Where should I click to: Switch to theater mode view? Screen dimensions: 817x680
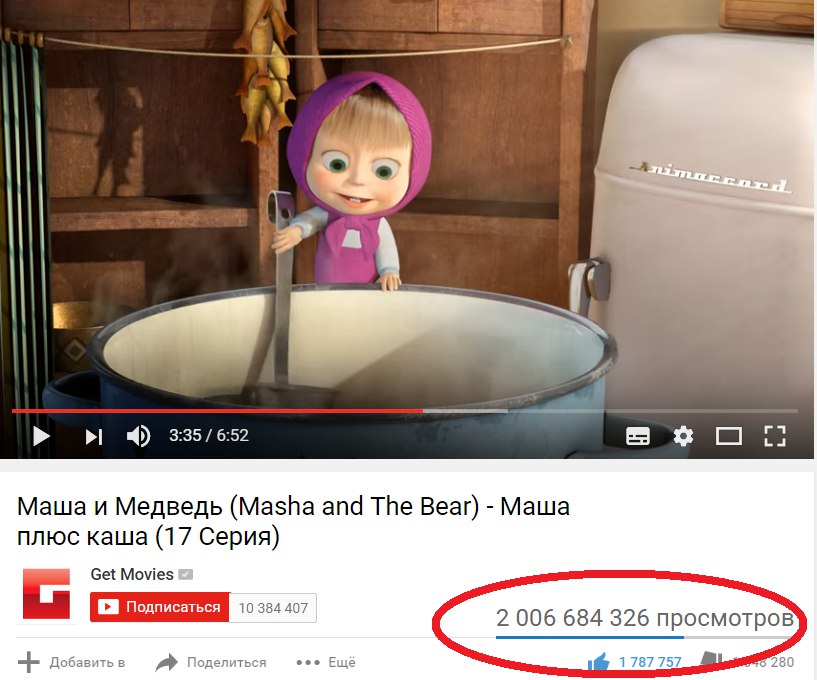coord(728,437)
